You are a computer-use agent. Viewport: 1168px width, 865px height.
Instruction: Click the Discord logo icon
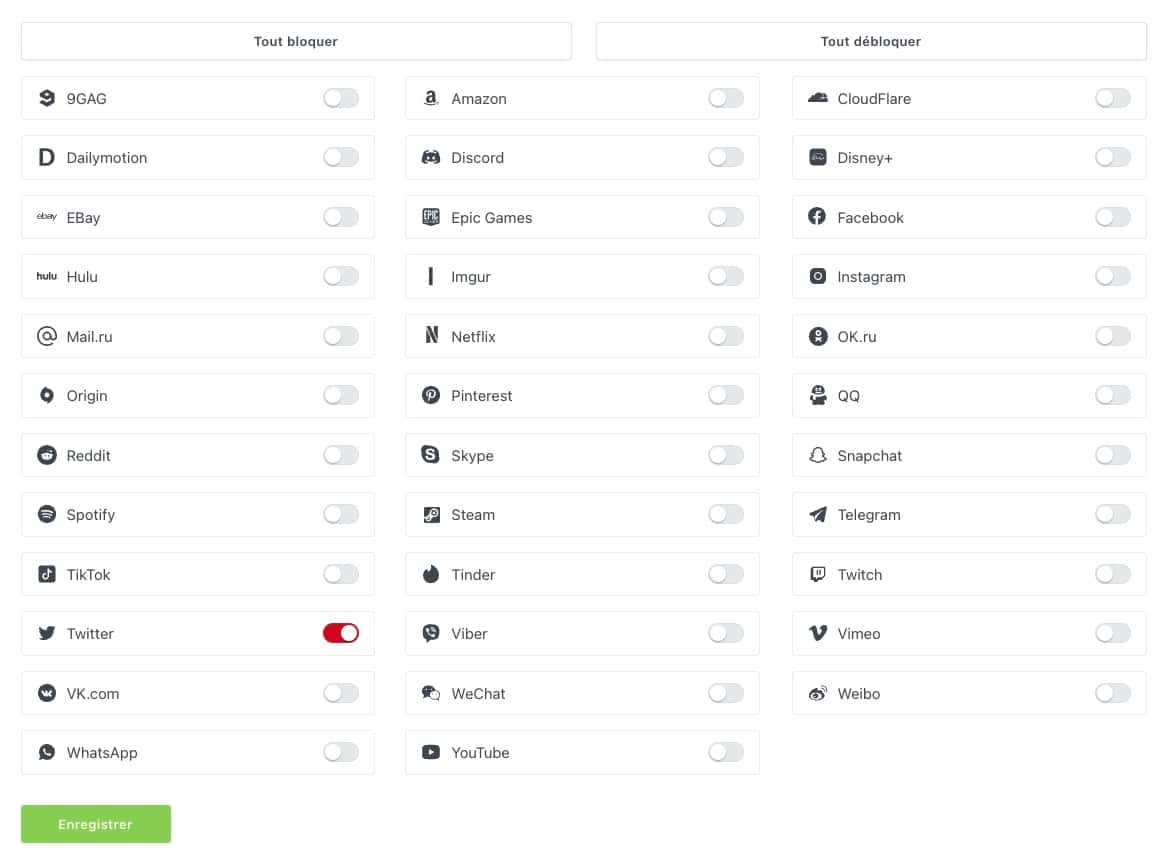(x=431, y=157)
